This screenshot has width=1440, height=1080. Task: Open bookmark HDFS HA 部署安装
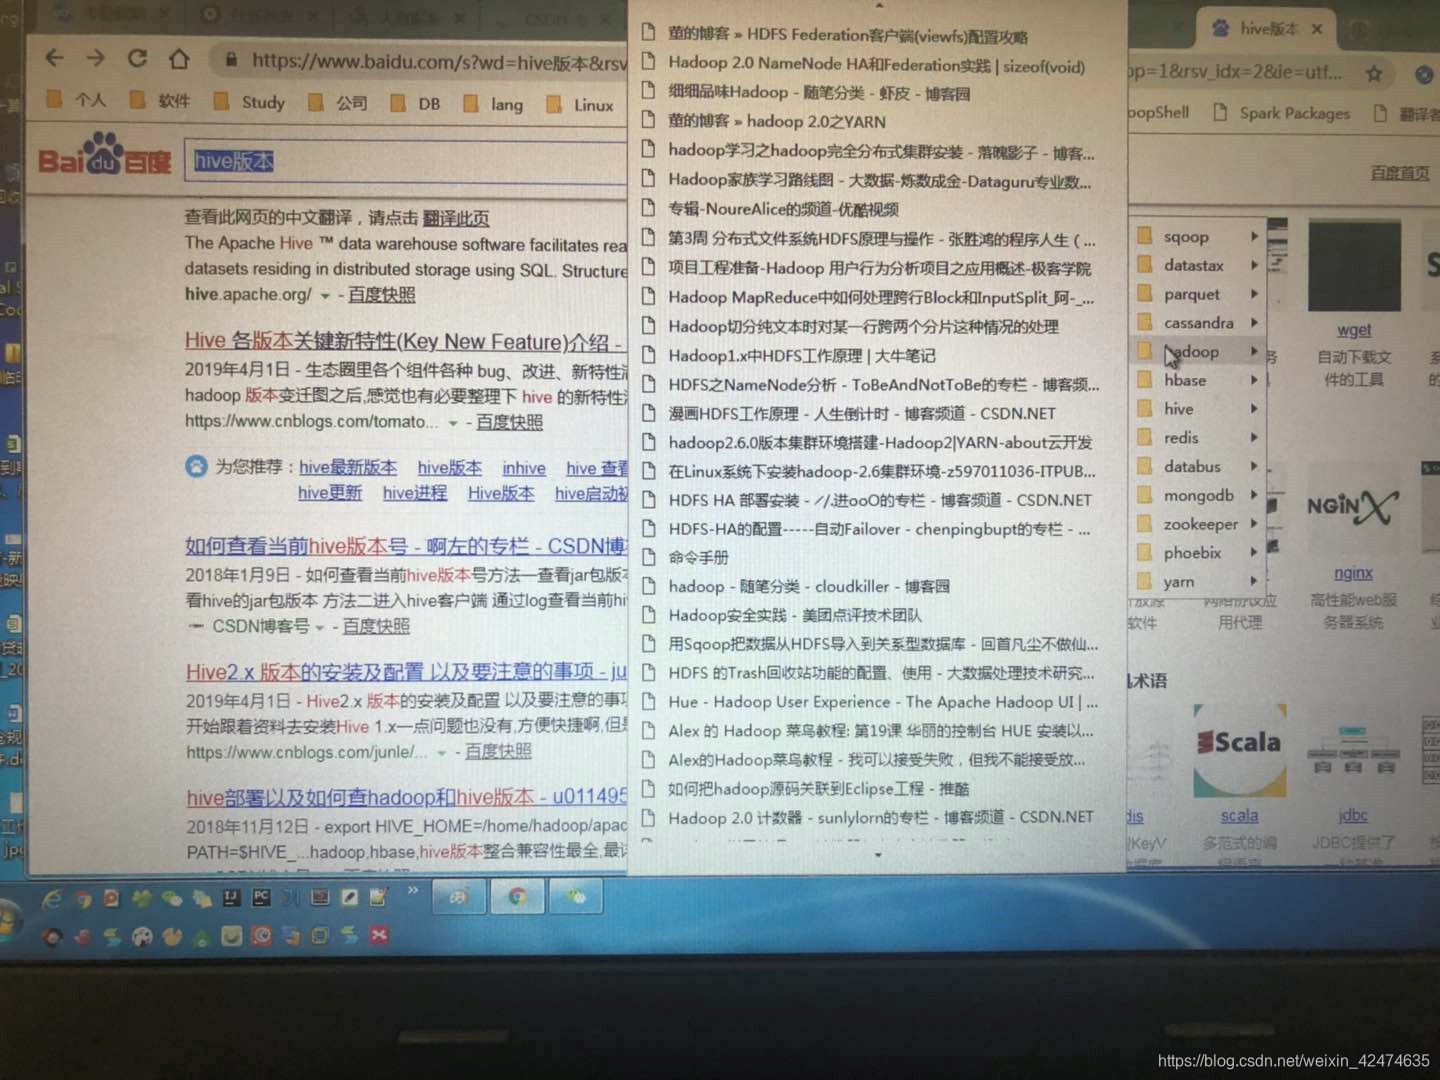coord(867,500)
